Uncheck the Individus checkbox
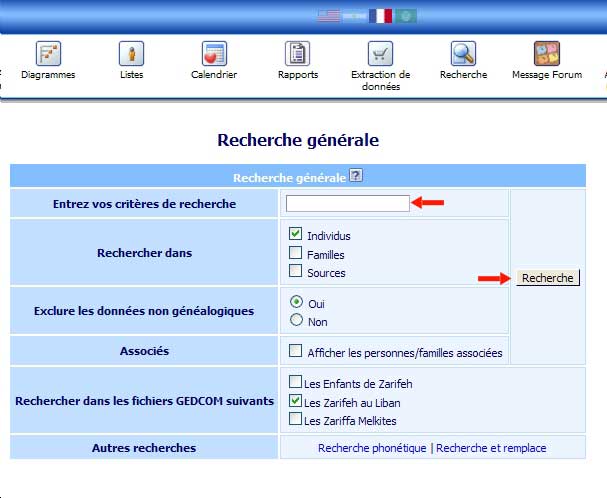The height and width of the screenshot is (498, 607). [x=296, y=234]
